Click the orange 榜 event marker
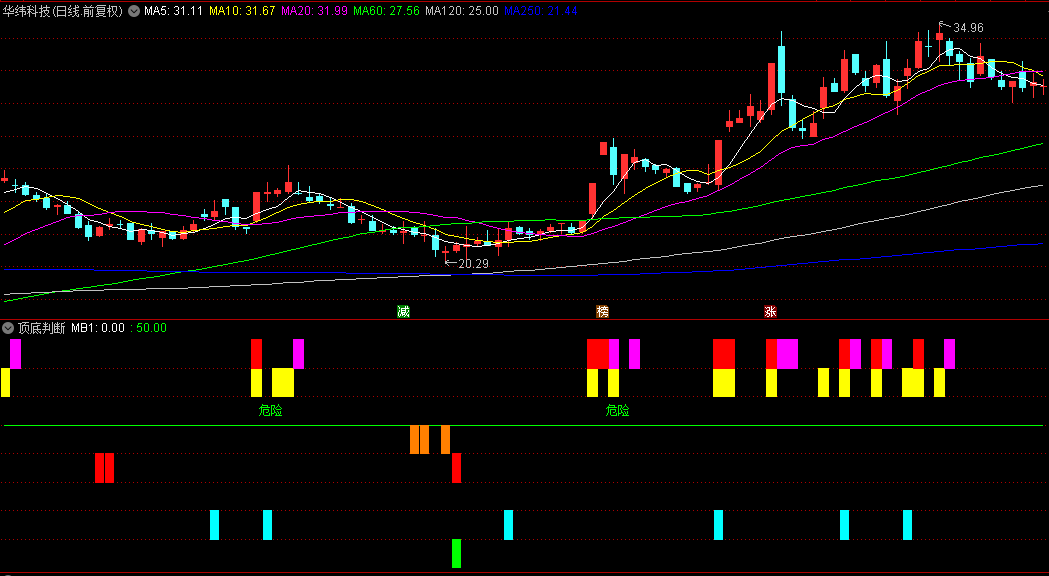 (x=603, y=312)
